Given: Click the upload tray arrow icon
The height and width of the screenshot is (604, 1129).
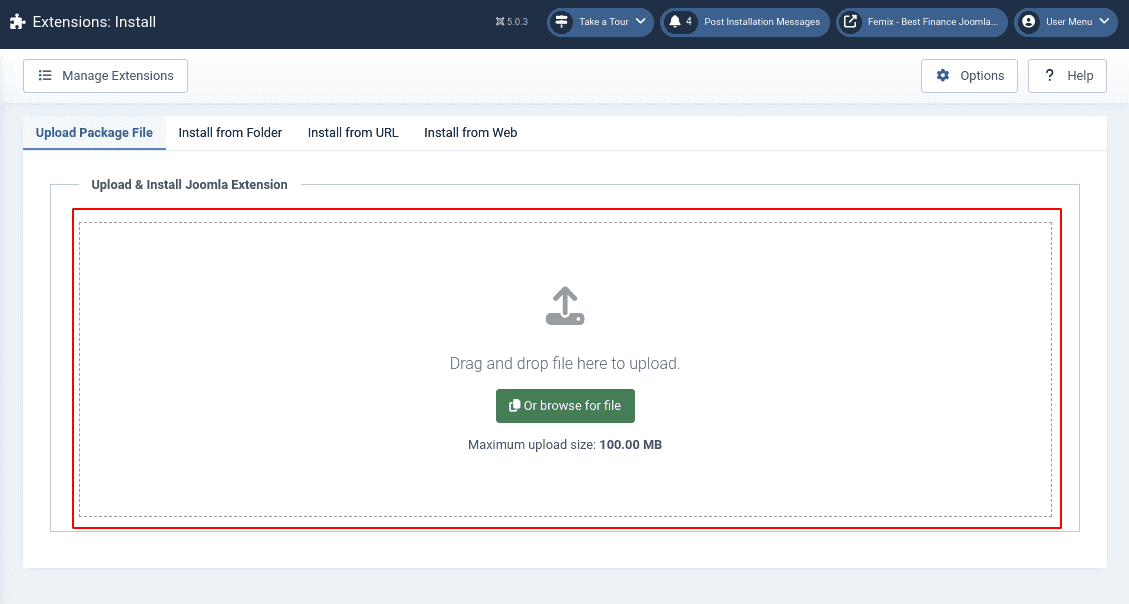Looking at the screenshot, I should pyautogui.click(x=565, y=306).
